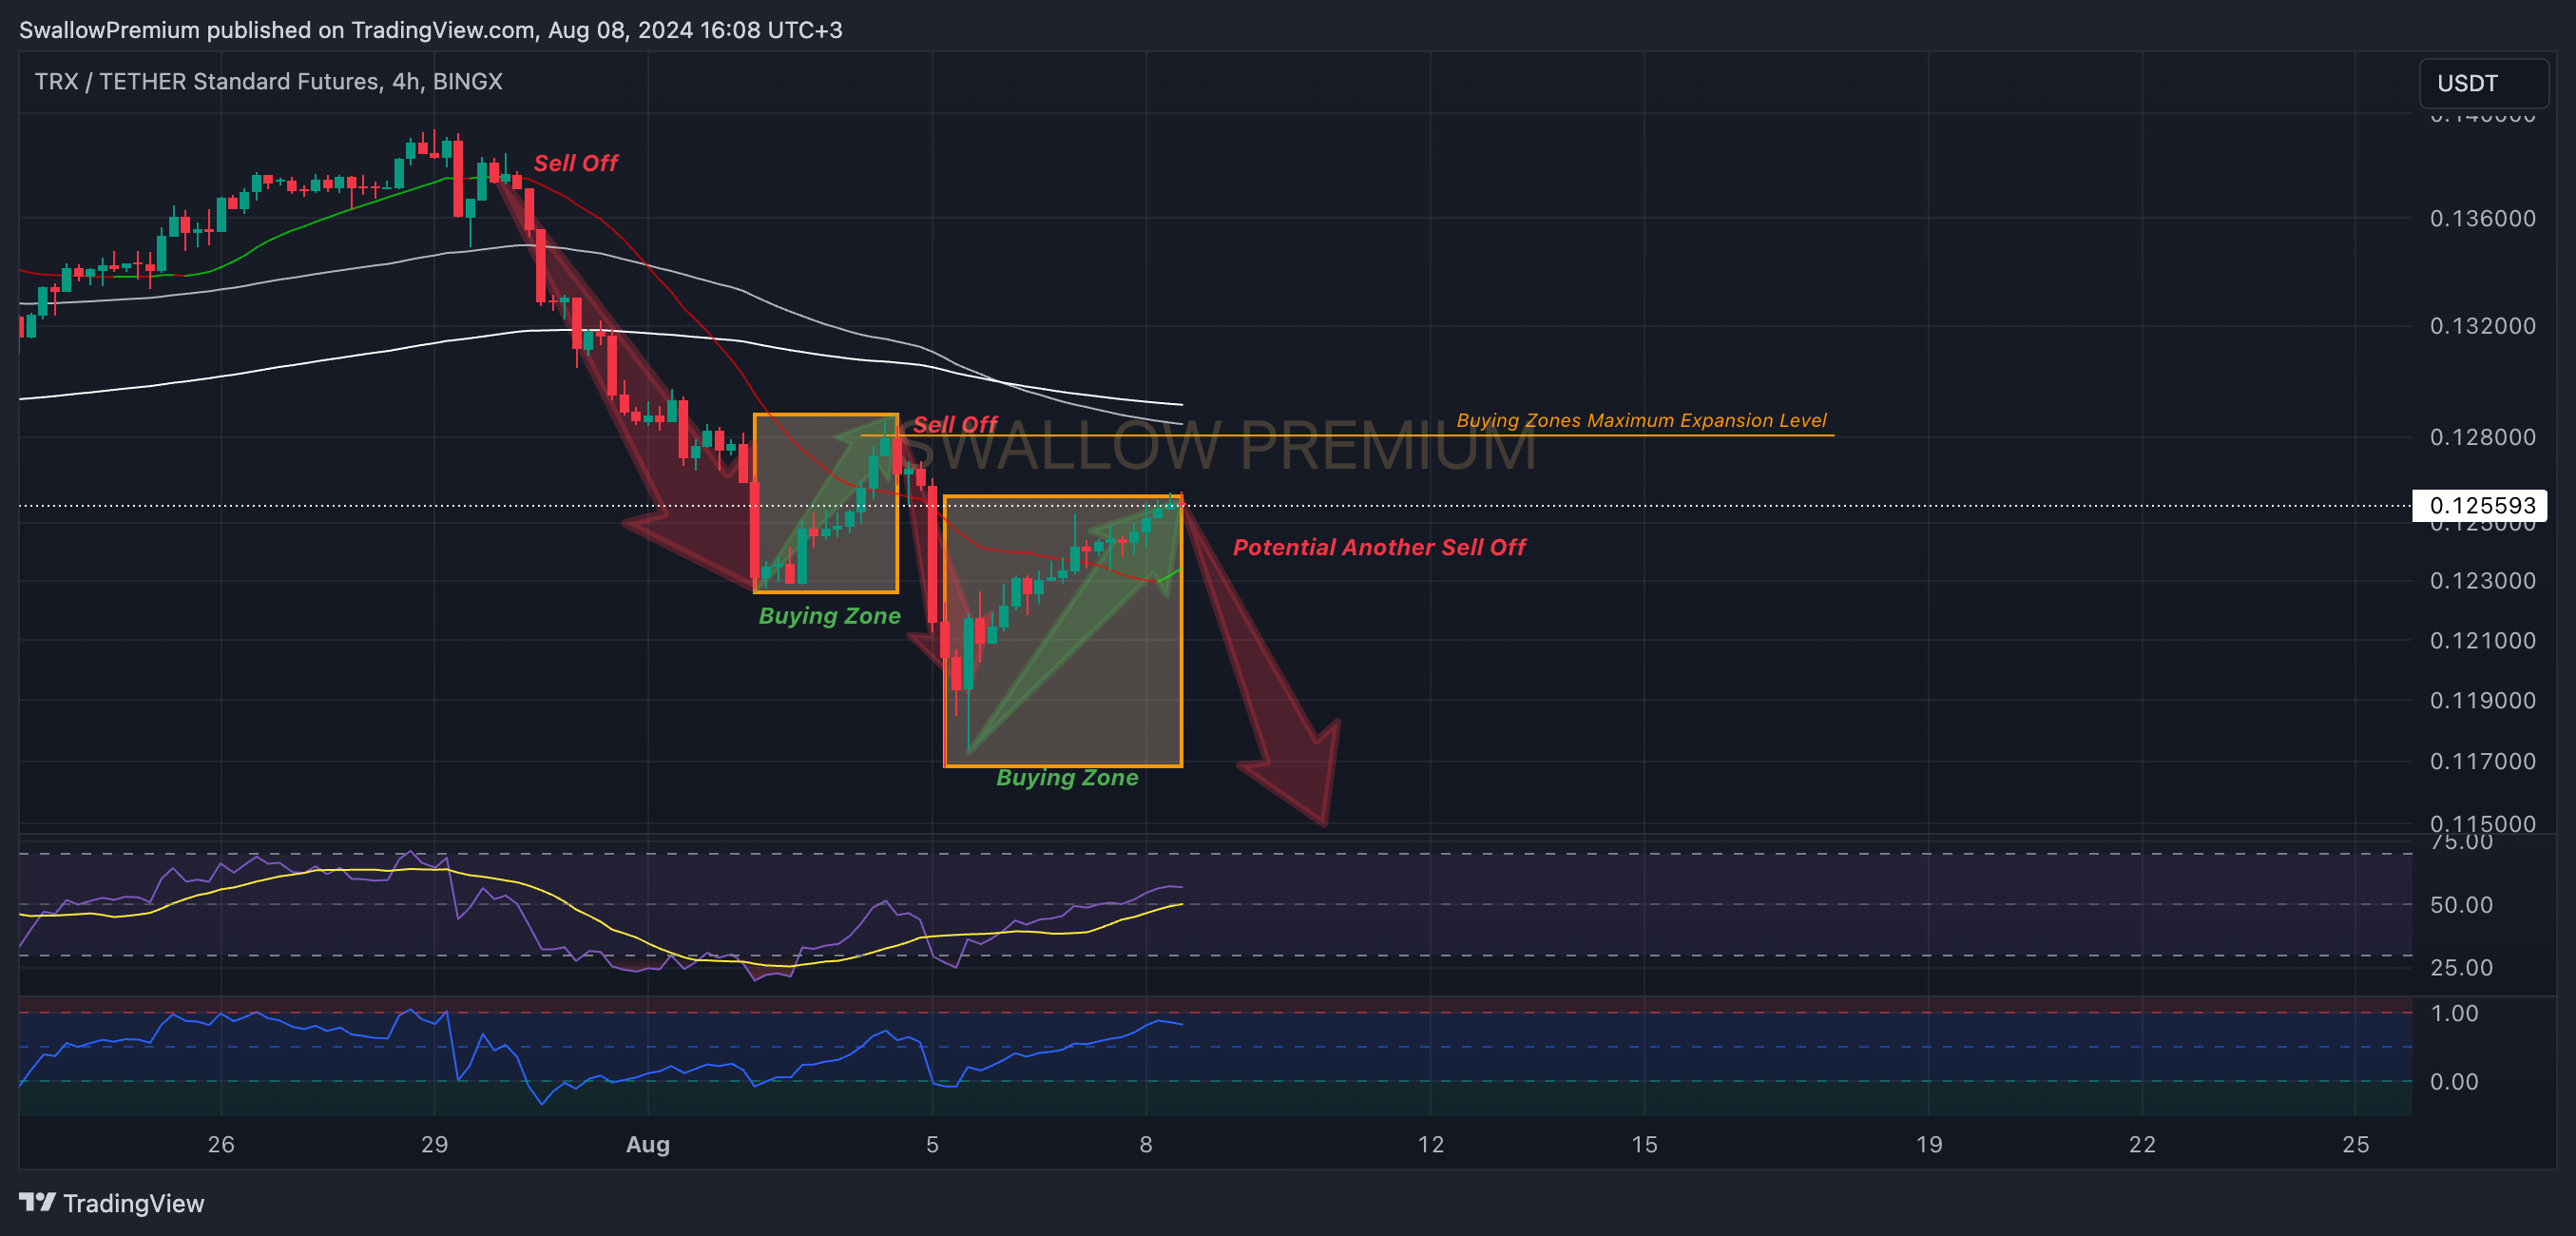Click the current price label 0.125593
The image size is (2576, 1236).
(x=2479, y=505)
